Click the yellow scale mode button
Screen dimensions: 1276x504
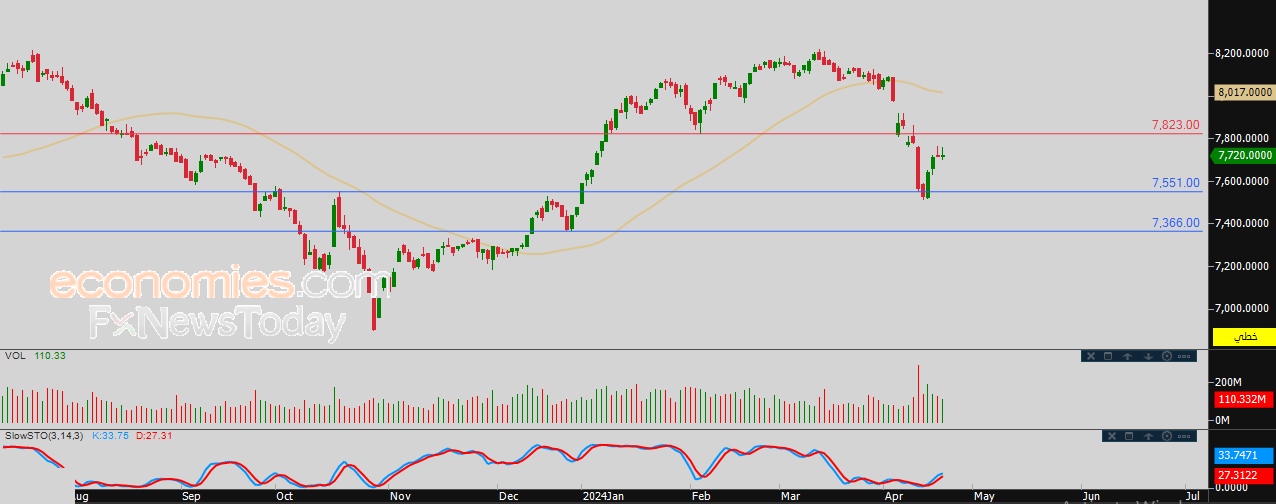point(1244,338)
